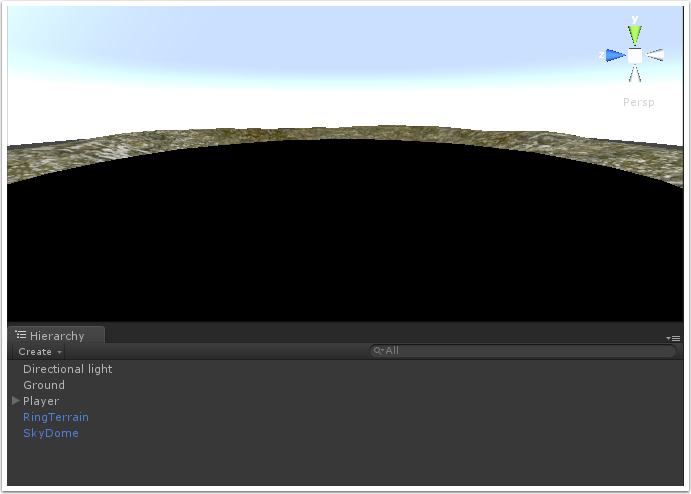The width and height of the screenshot is (691, 494).
Task: Click the green Y axis cone on gizmo
Action: pos(635,34)
